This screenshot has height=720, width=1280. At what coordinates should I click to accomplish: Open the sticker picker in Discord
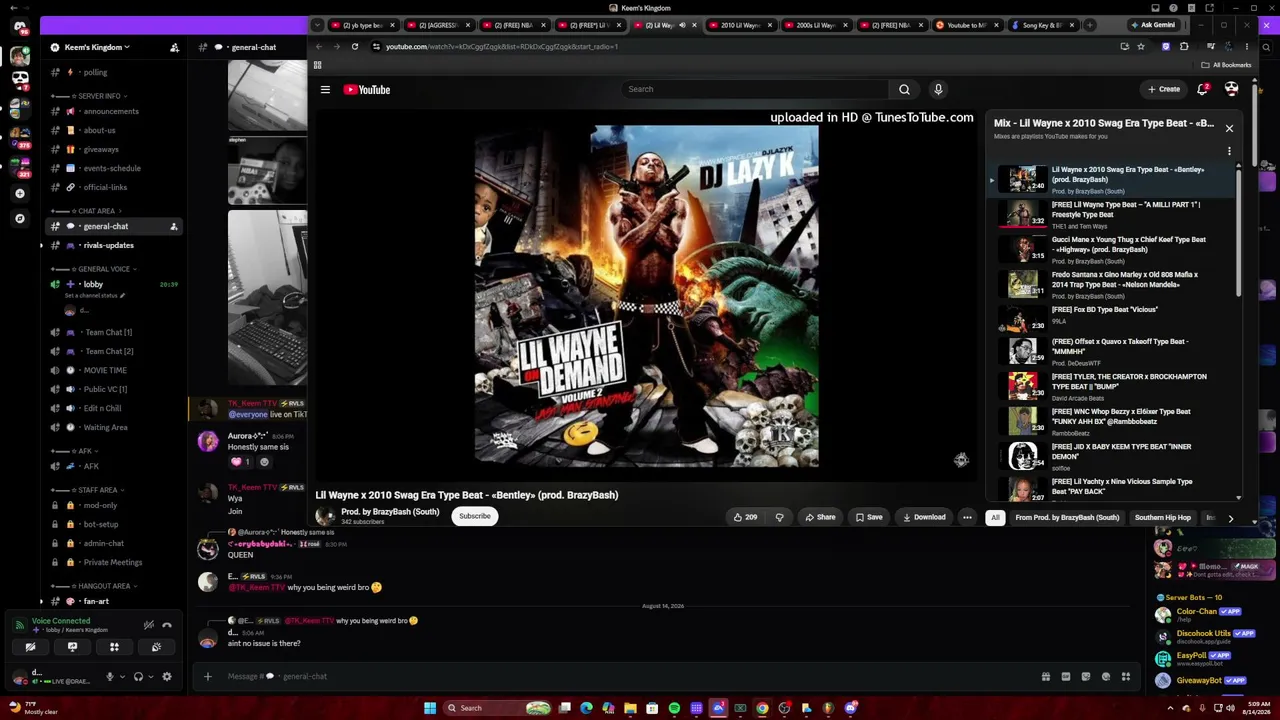1086,677
